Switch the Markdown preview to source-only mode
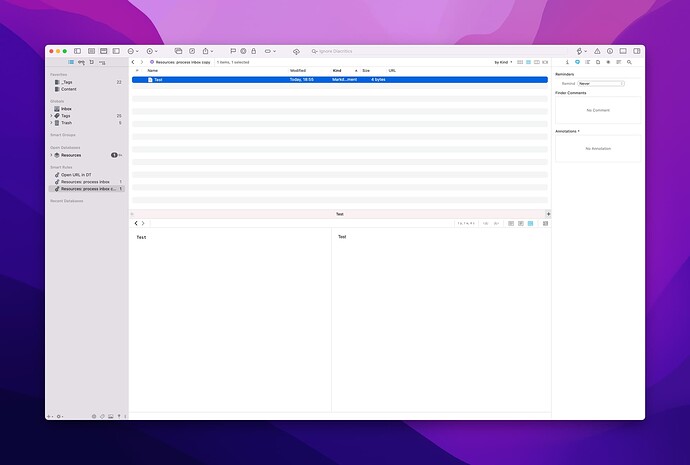This screenshot has height=465, width=690. (x=511, y=223)
